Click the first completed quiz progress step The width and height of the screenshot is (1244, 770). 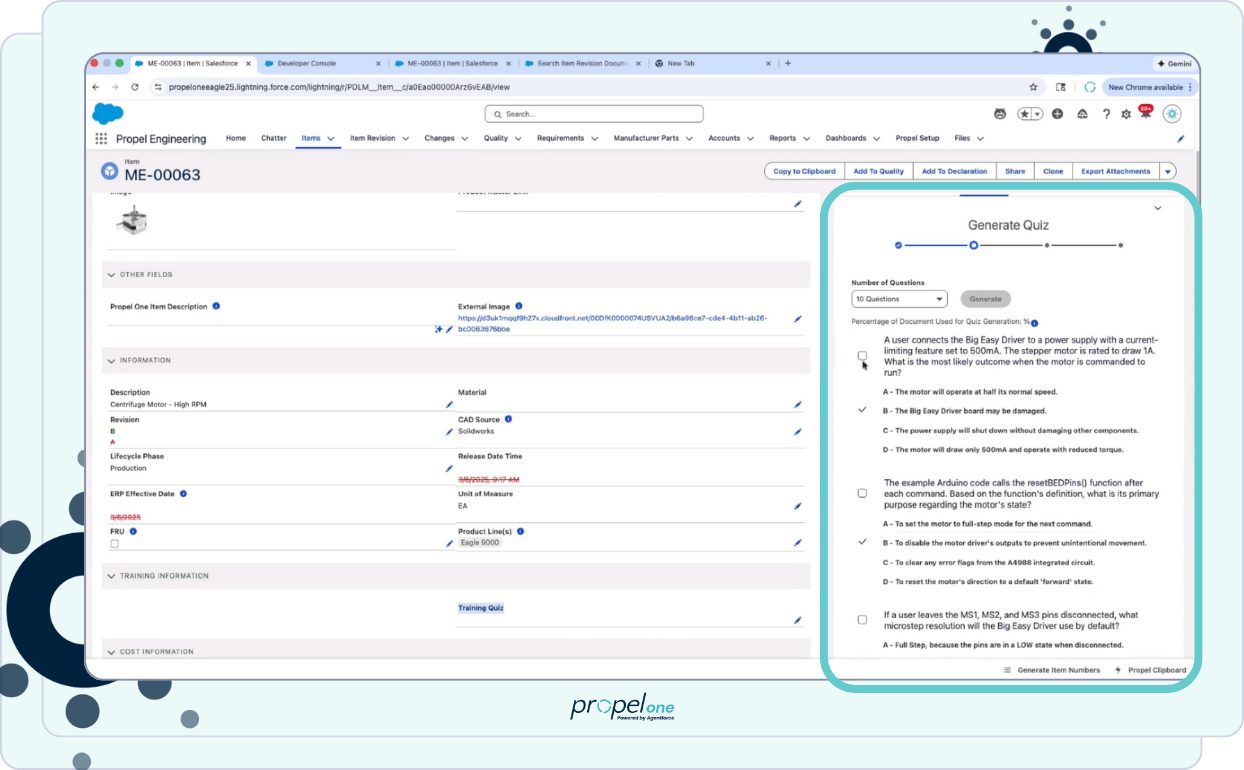(x=898, y=245)
